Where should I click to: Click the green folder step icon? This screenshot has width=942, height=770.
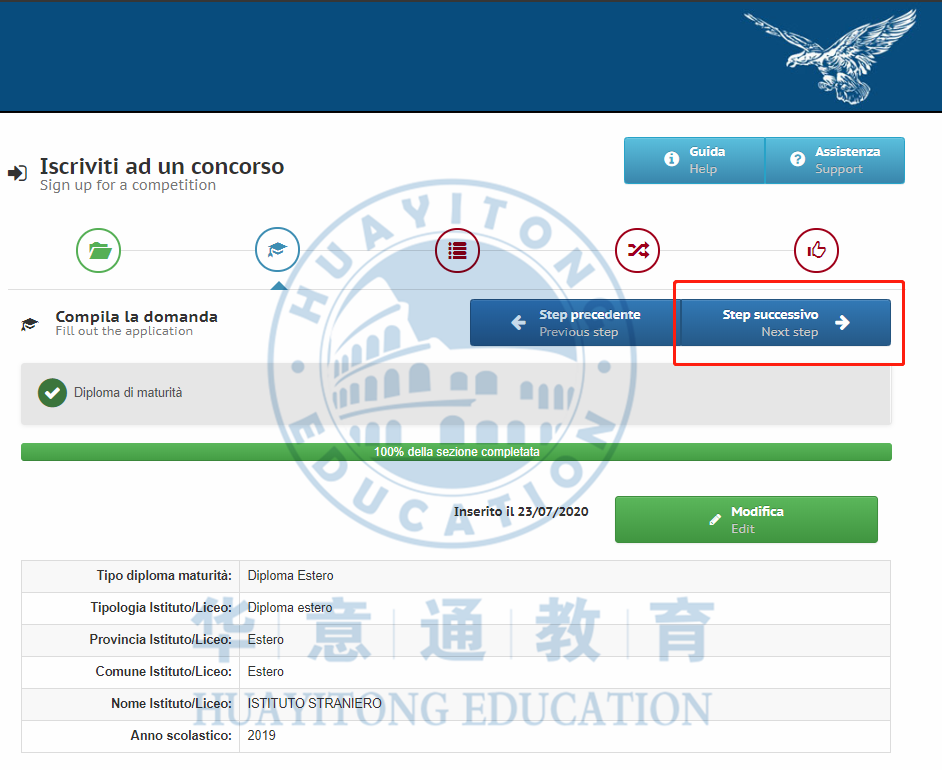click(99, 250)
